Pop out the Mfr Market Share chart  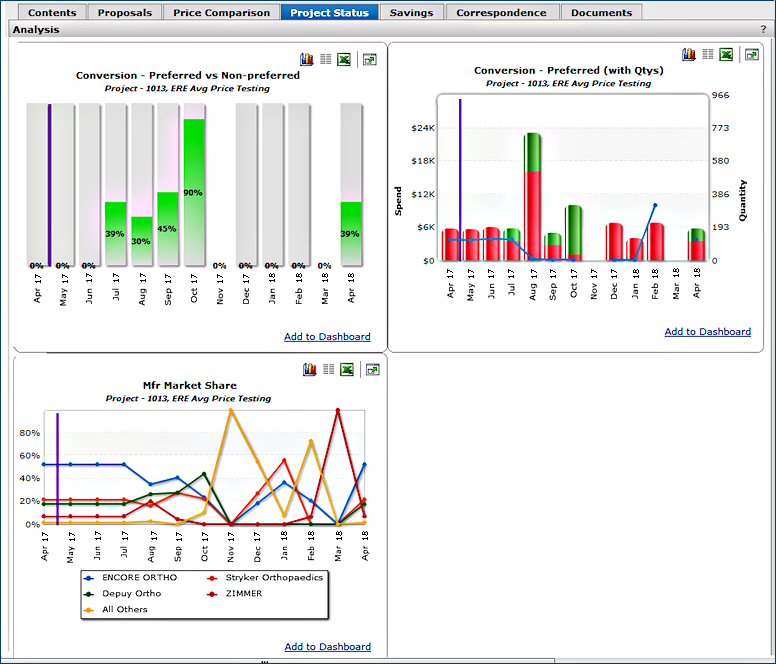[x=370, y=370]
